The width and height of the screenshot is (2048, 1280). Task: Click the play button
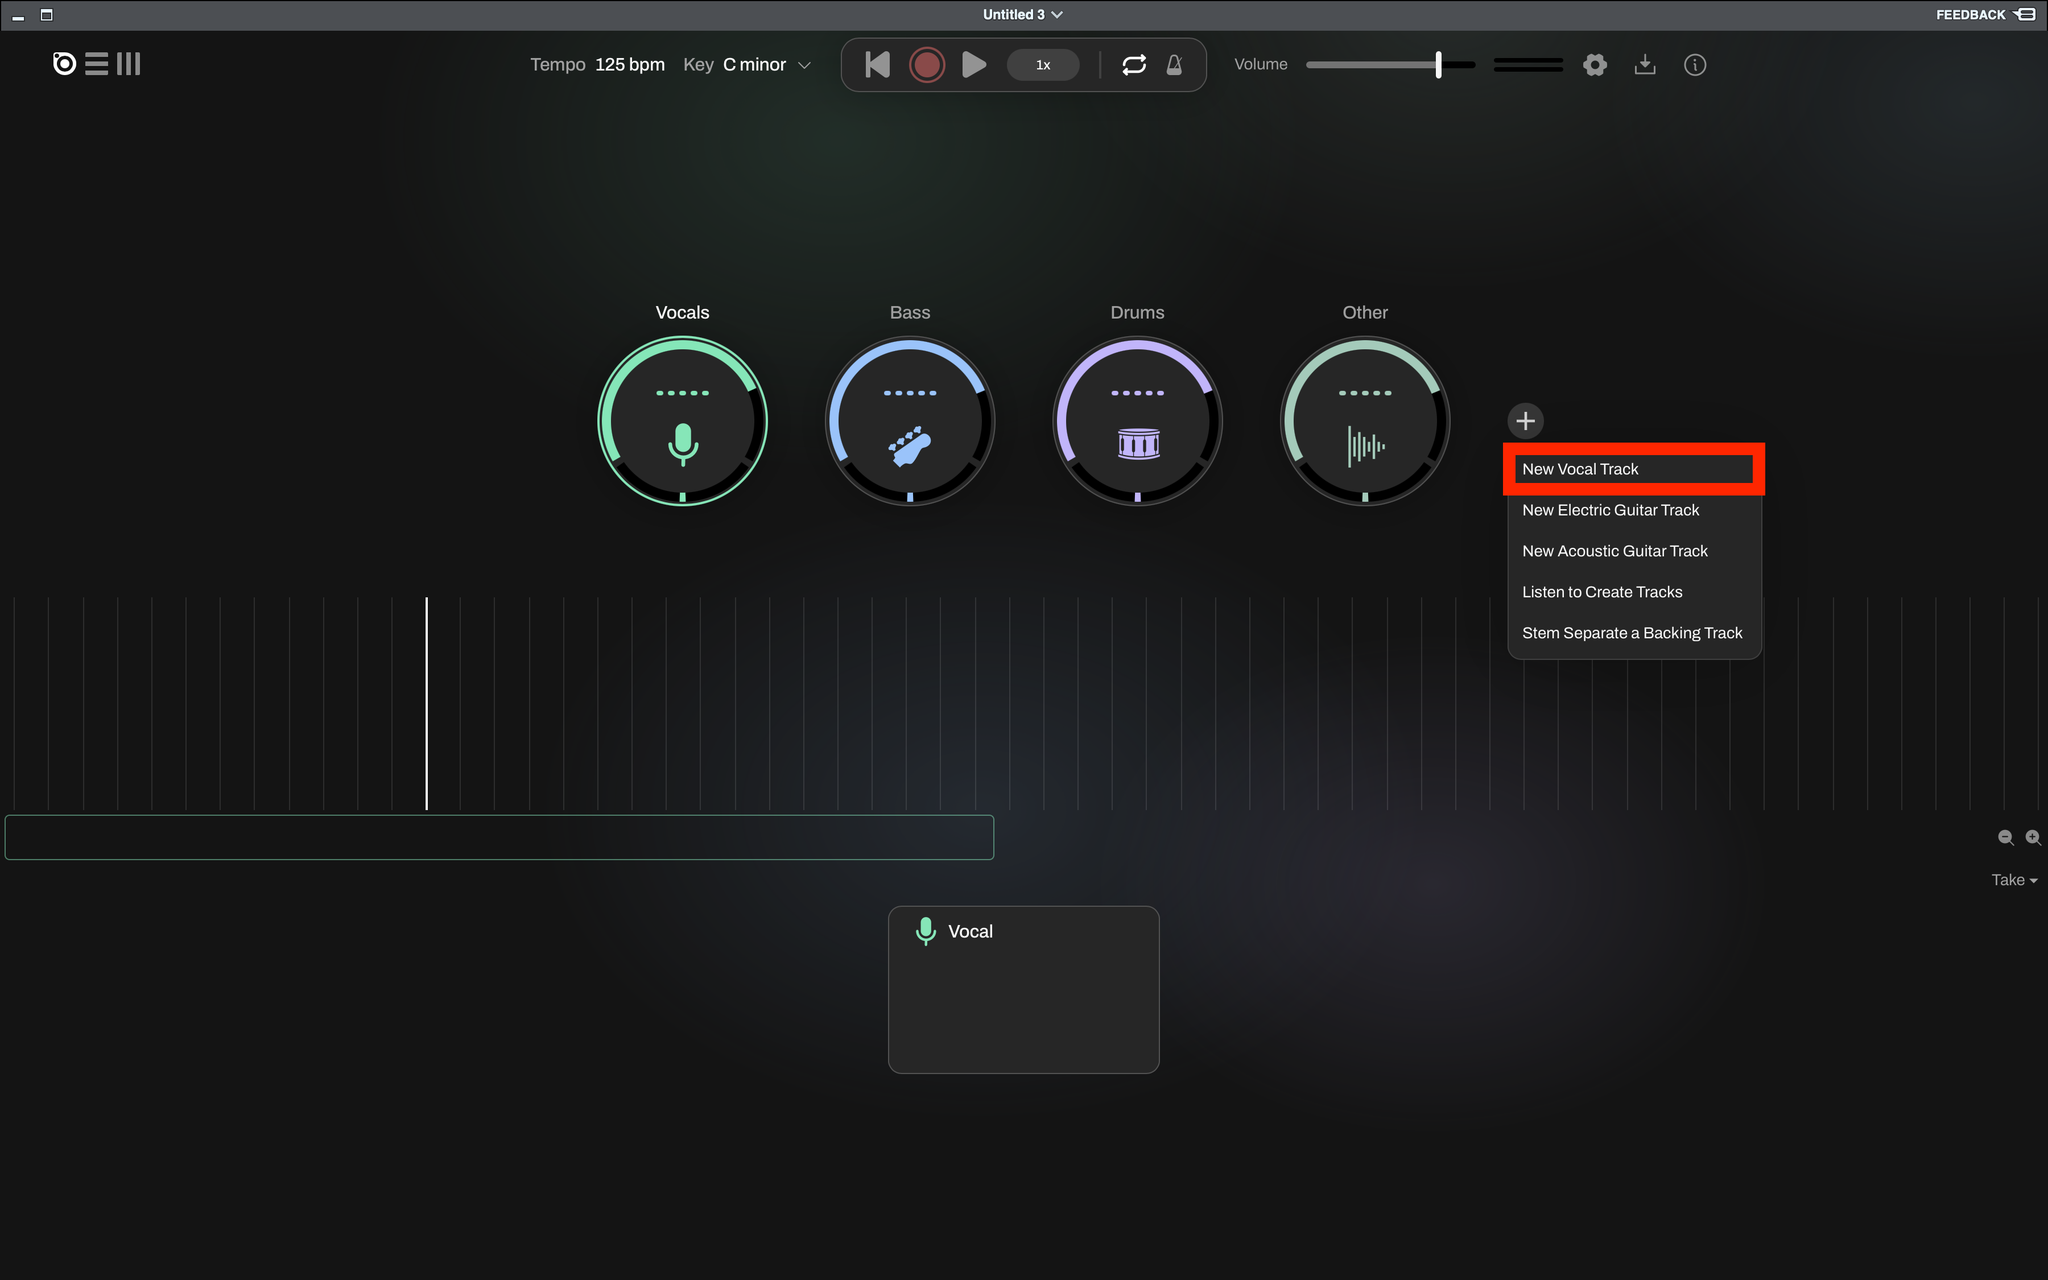click(974, 65)
